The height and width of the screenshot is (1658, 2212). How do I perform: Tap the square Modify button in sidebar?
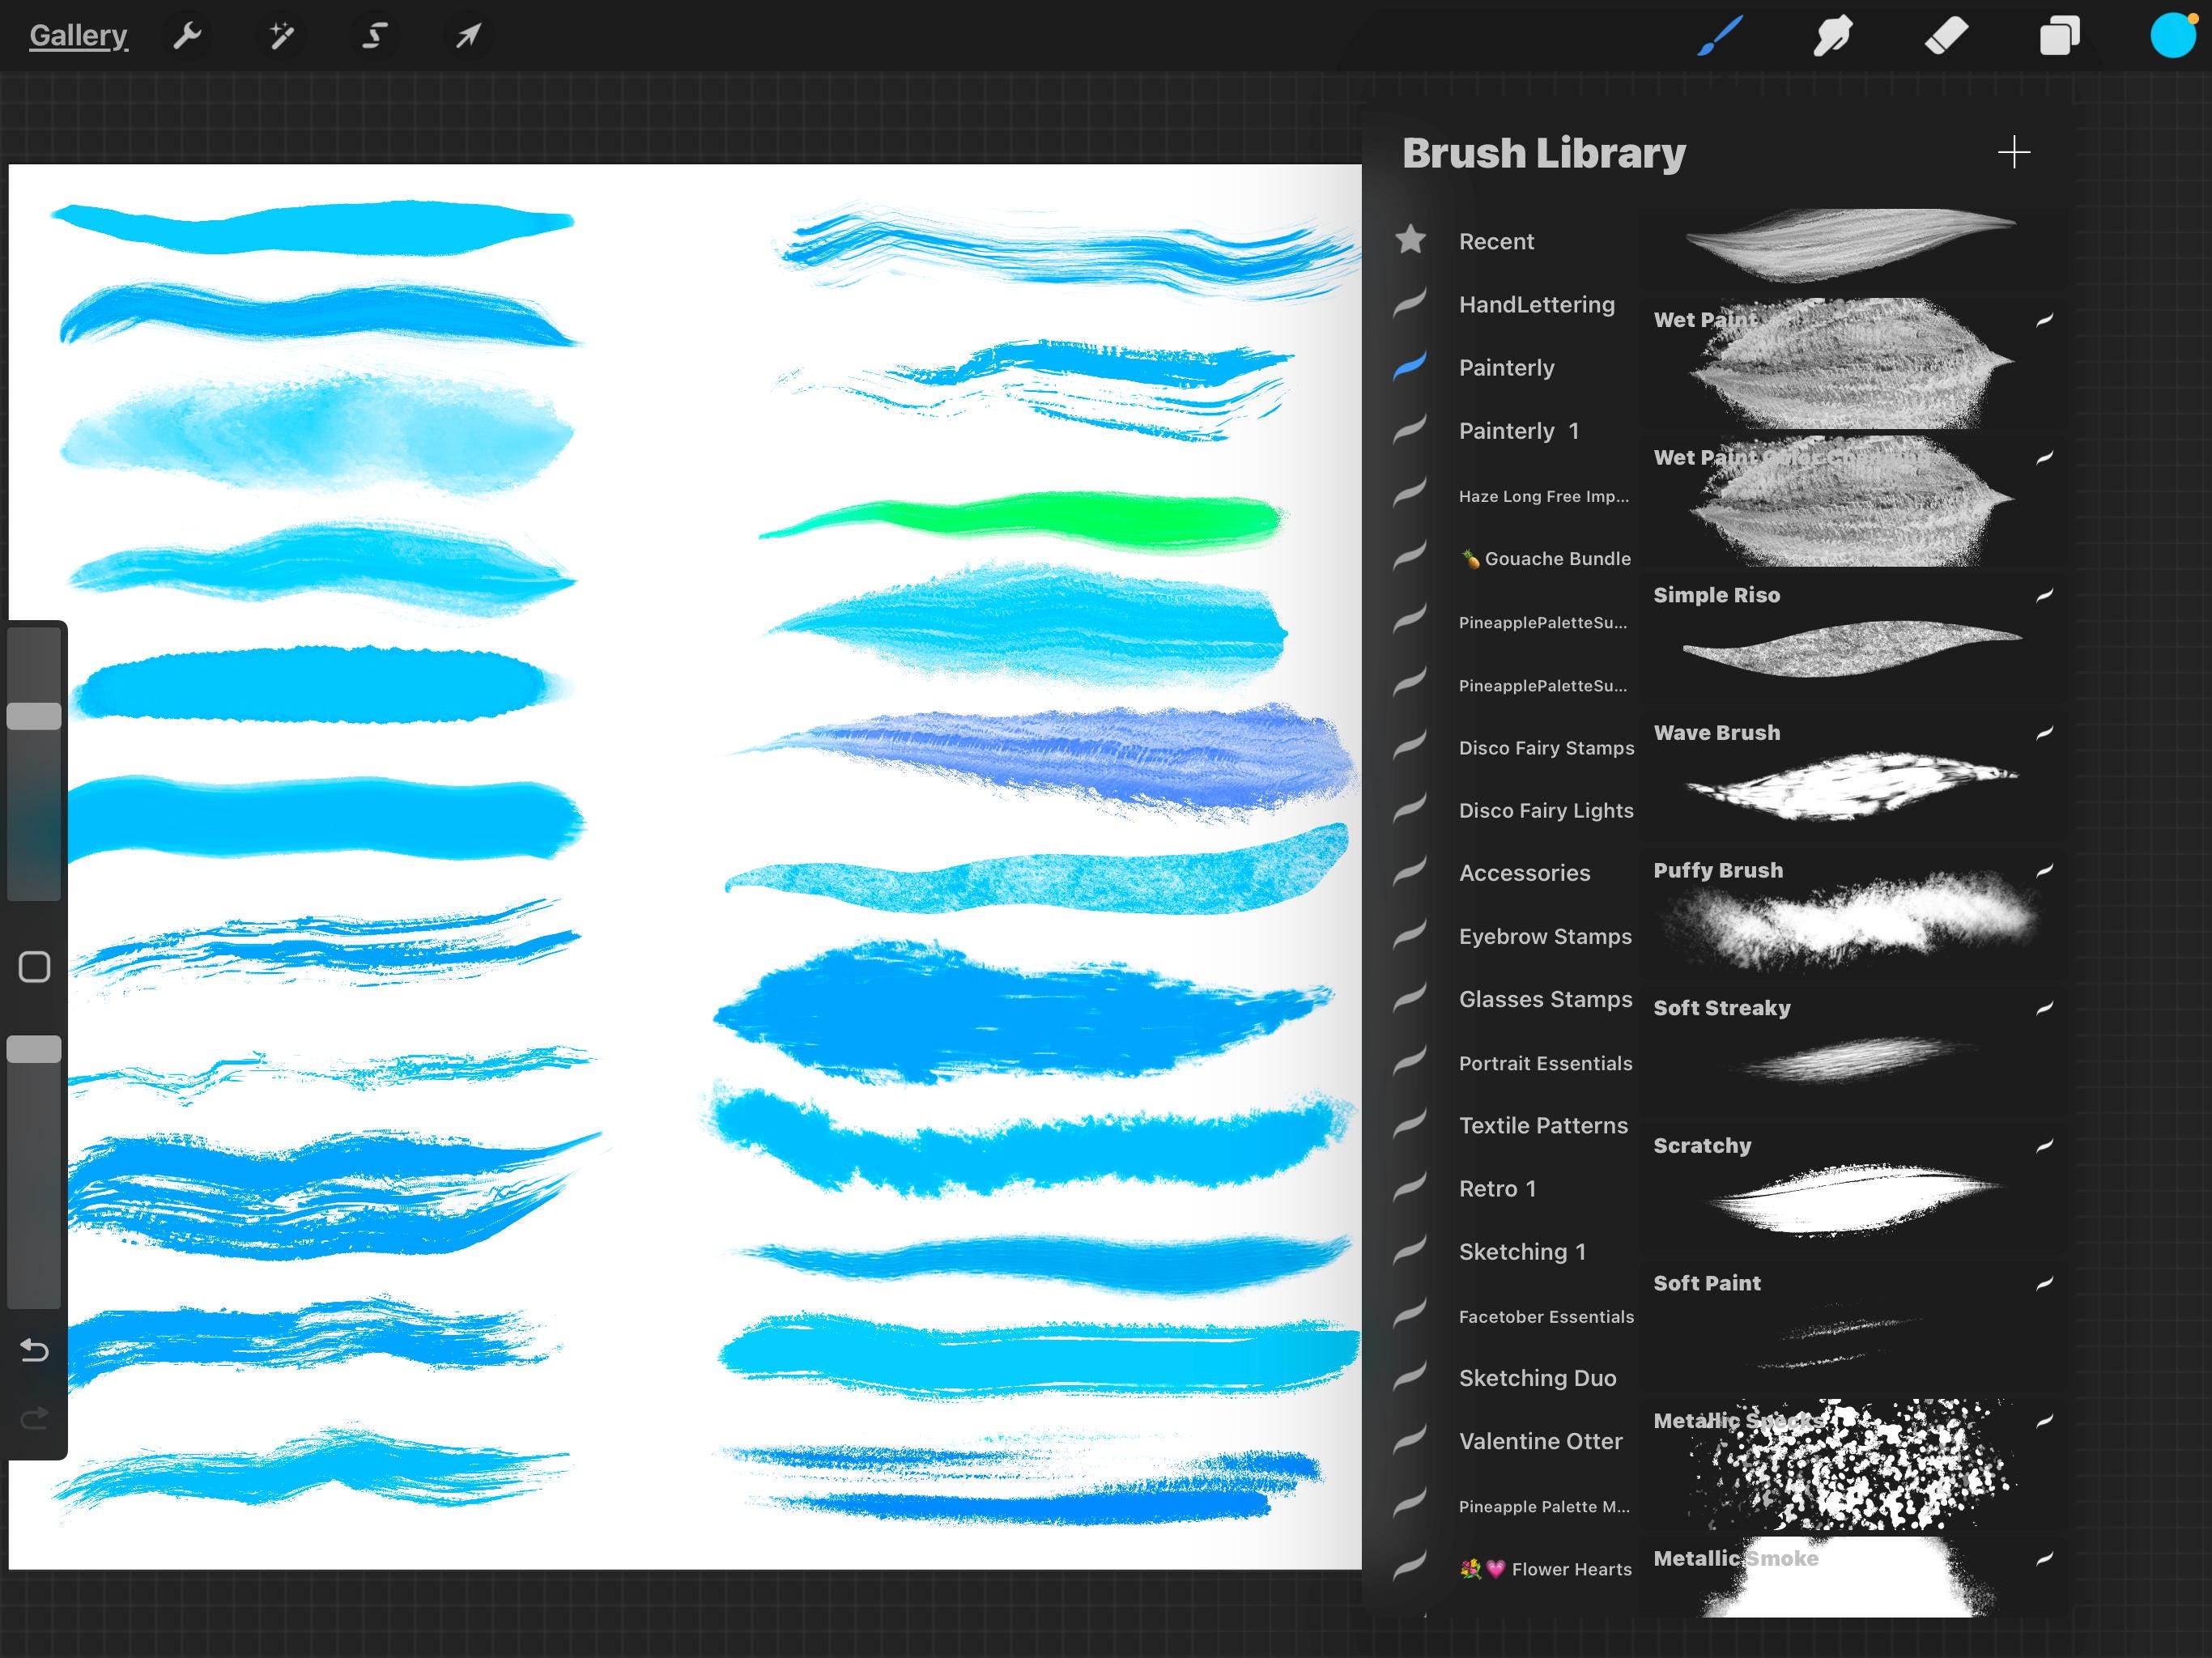(x=34, y=967)
